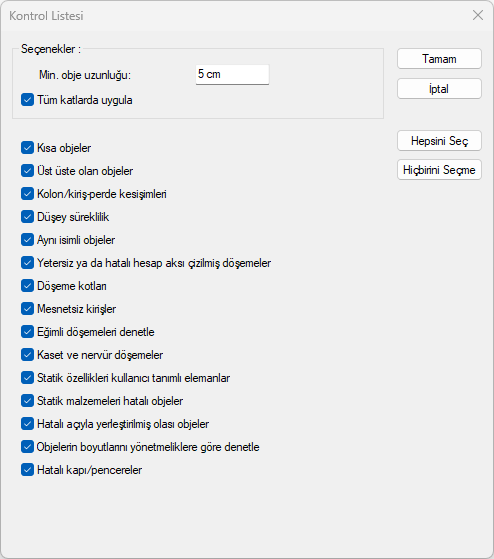494x559 pixels.
Task: Toggle Hatalı açıyla yerleştirilmiş olası objeler
Action: click(27, 424)
